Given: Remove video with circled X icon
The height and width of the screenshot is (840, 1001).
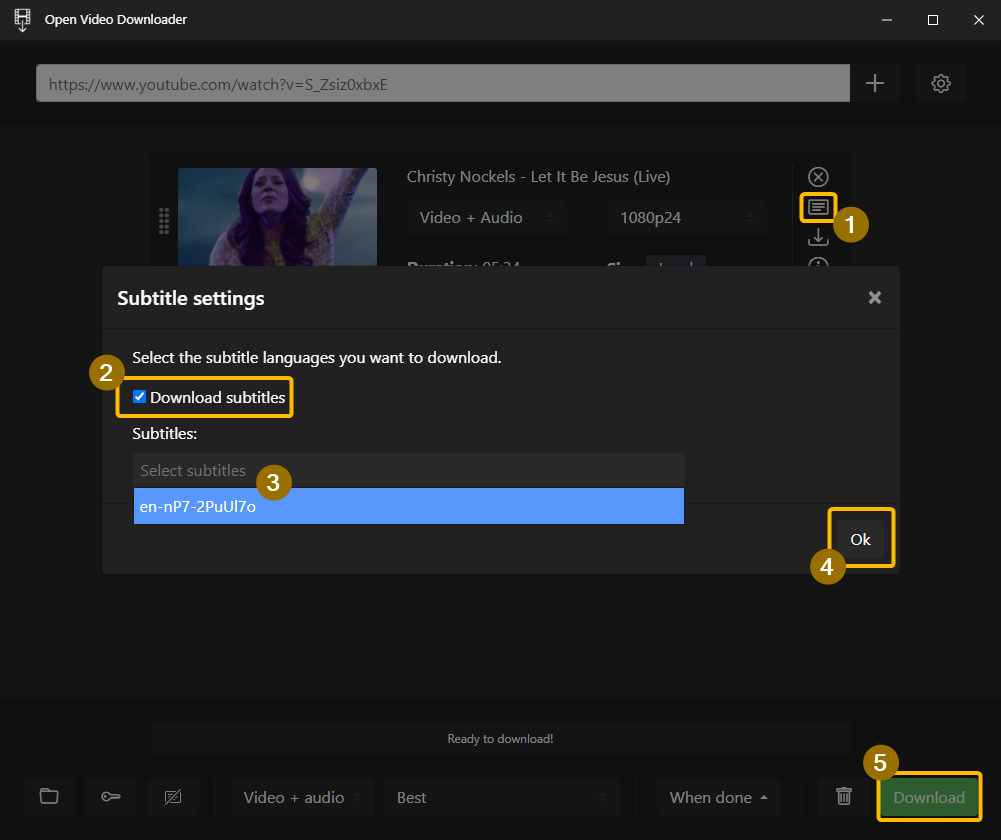Looking at the screenshot, I should pos(818,177).
